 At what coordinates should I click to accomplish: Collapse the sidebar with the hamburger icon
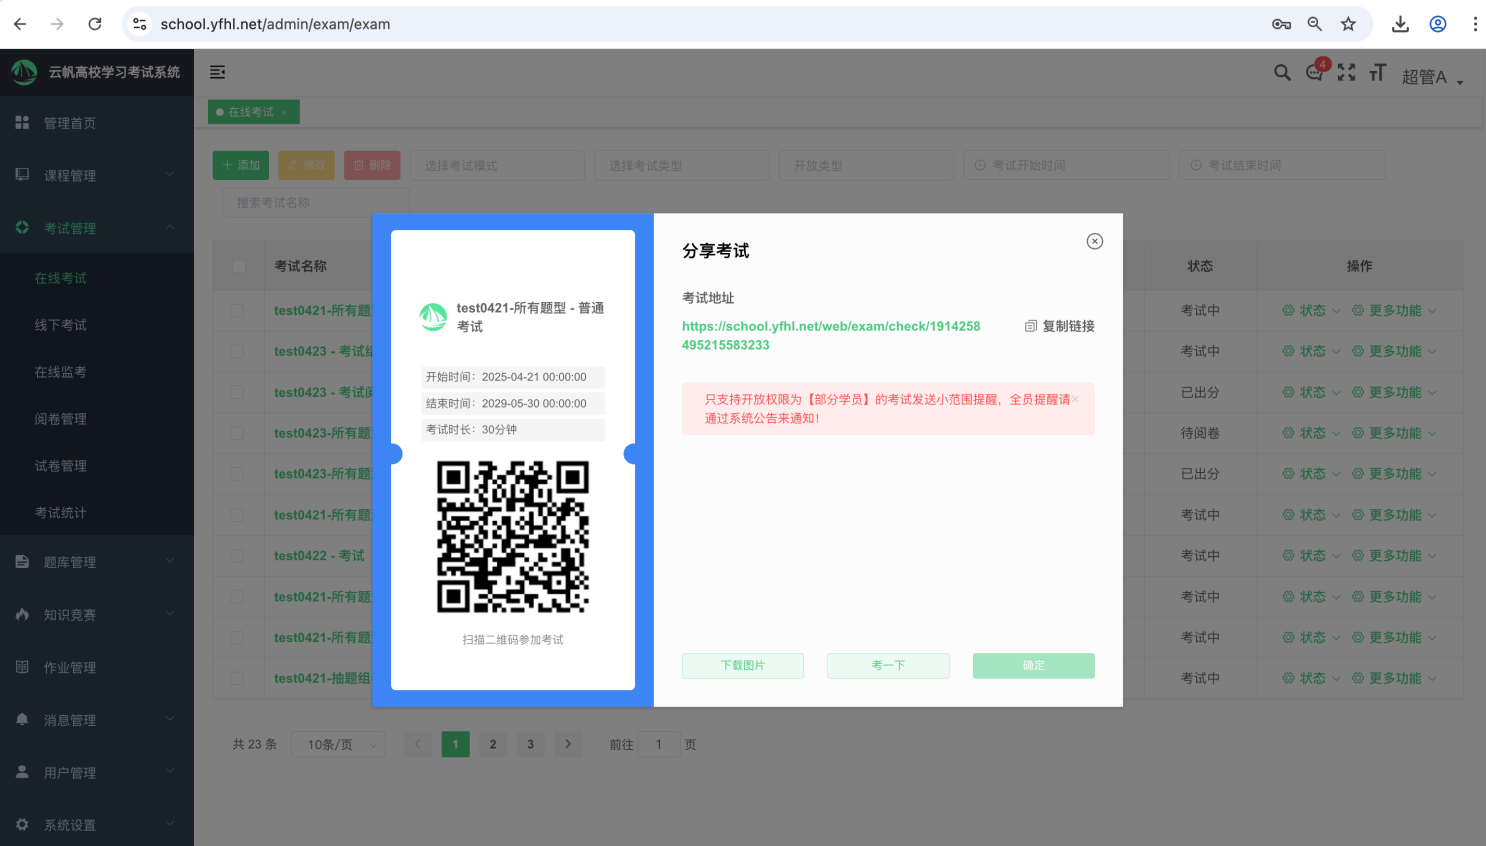coord(217,72)
